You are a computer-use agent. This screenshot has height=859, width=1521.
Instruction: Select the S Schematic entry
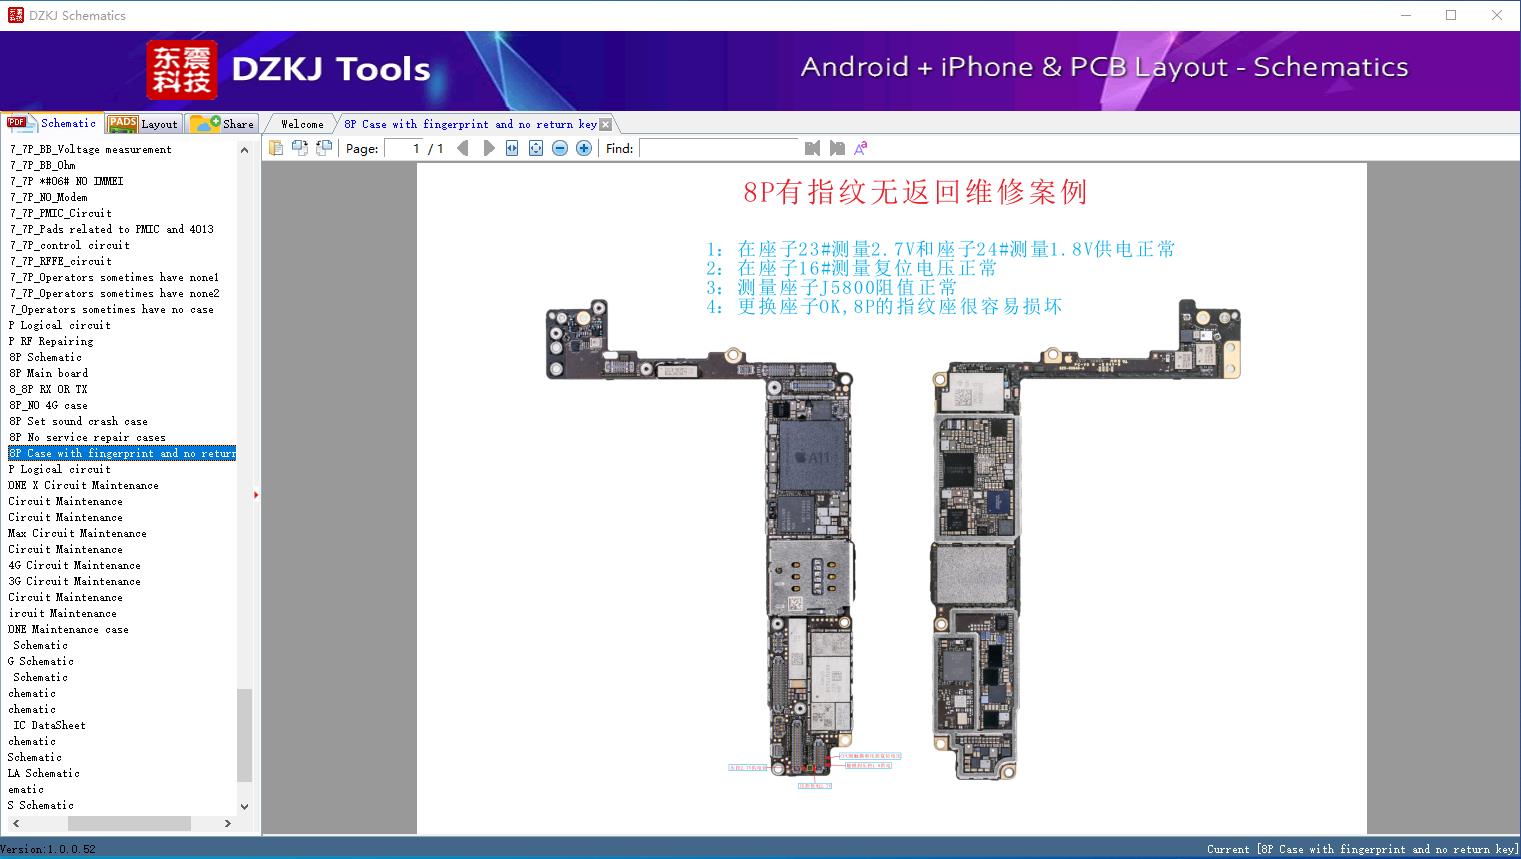[x=41, y=805]
